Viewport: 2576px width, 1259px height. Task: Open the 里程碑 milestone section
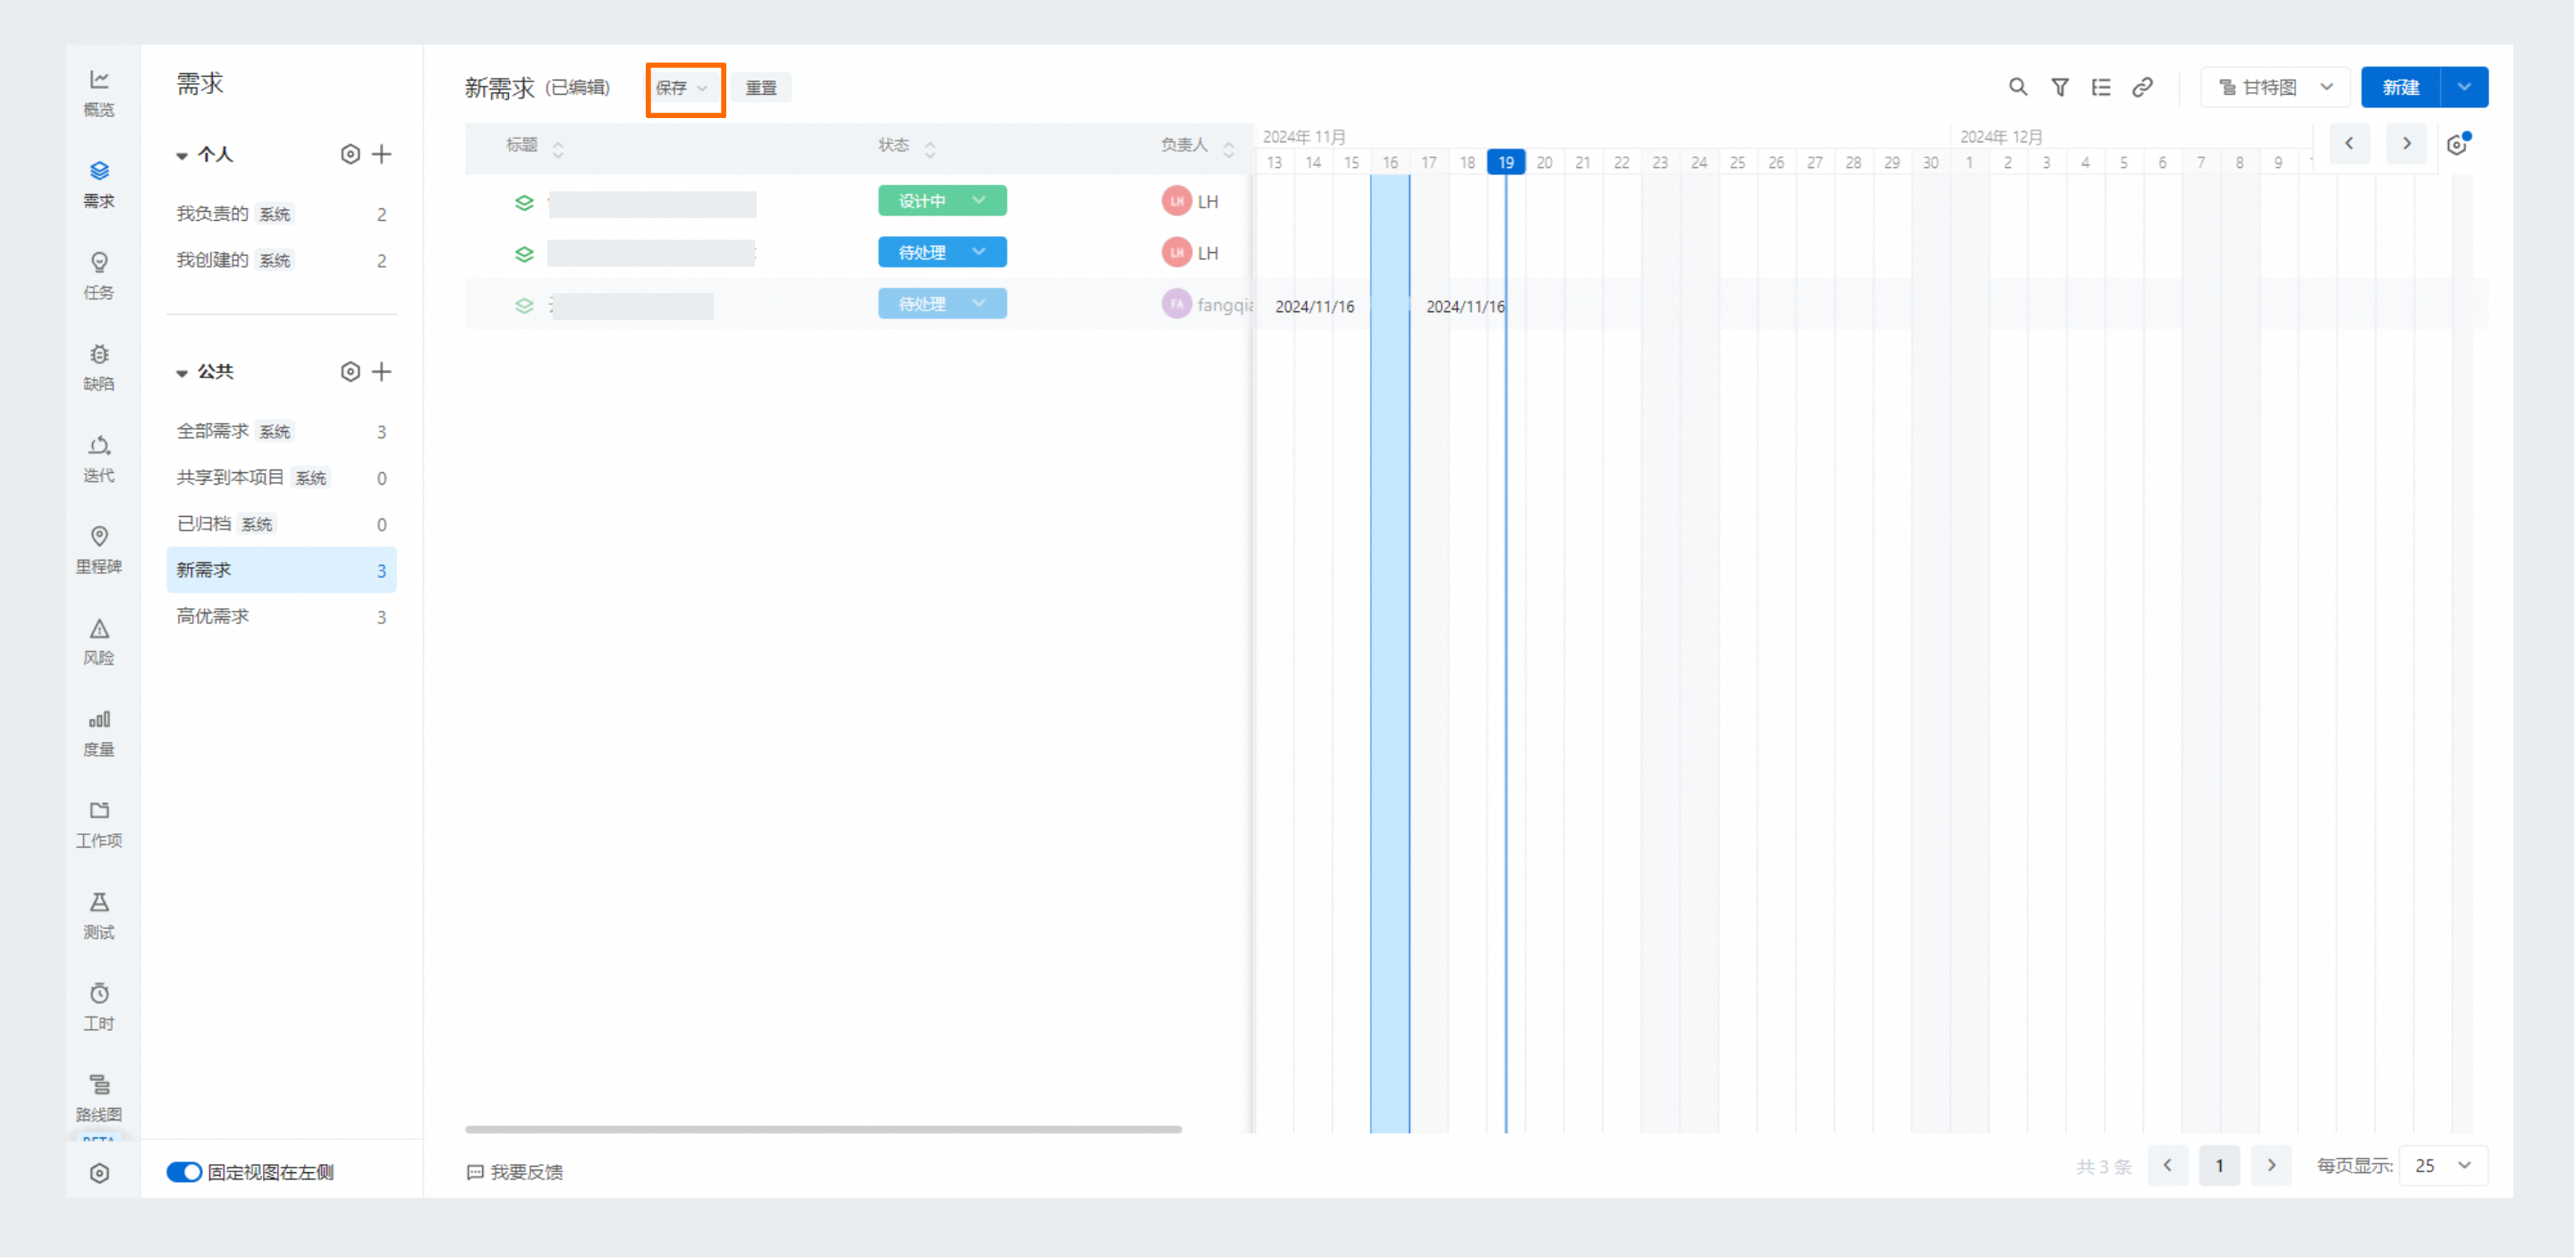(x=99, y=550)
